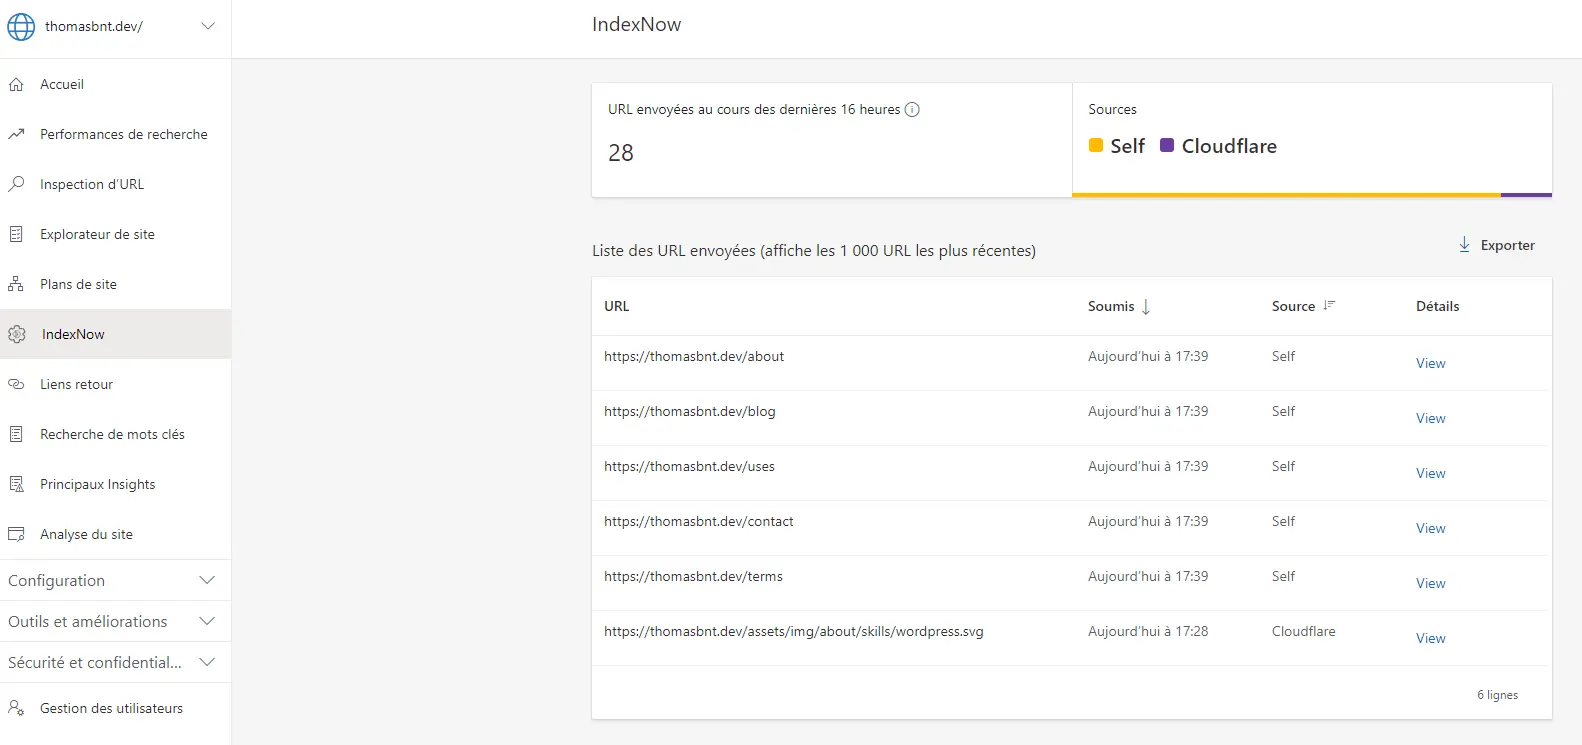The width and height of the screenshot is (1582, 745).
Task: Click the purple Cloudflare legend swatch
Action: (x=1167, y=146)
